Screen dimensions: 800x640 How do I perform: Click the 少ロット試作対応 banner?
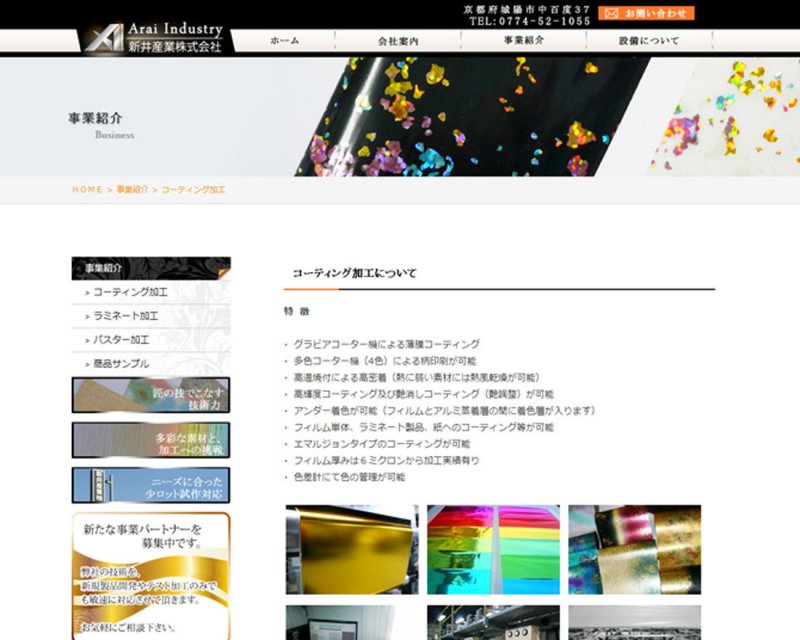pyautogui.click(x=151, y=485)
